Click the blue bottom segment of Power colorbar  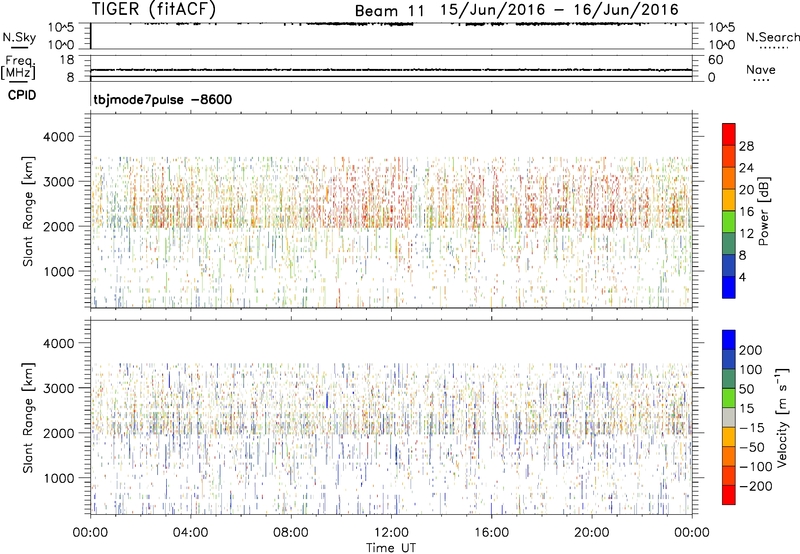click(x=729, y=287)
